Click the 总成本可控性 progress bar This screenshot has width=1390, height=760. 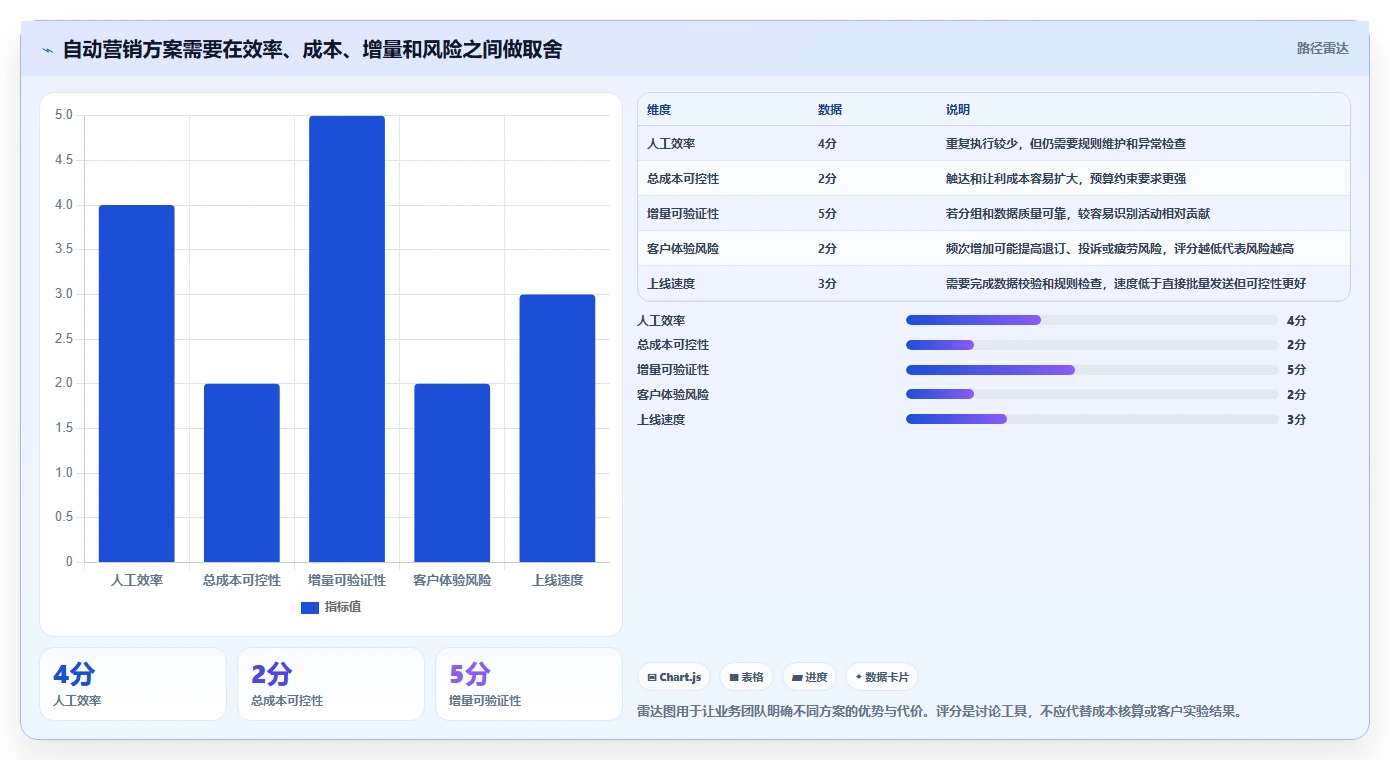click(1092, 345)
